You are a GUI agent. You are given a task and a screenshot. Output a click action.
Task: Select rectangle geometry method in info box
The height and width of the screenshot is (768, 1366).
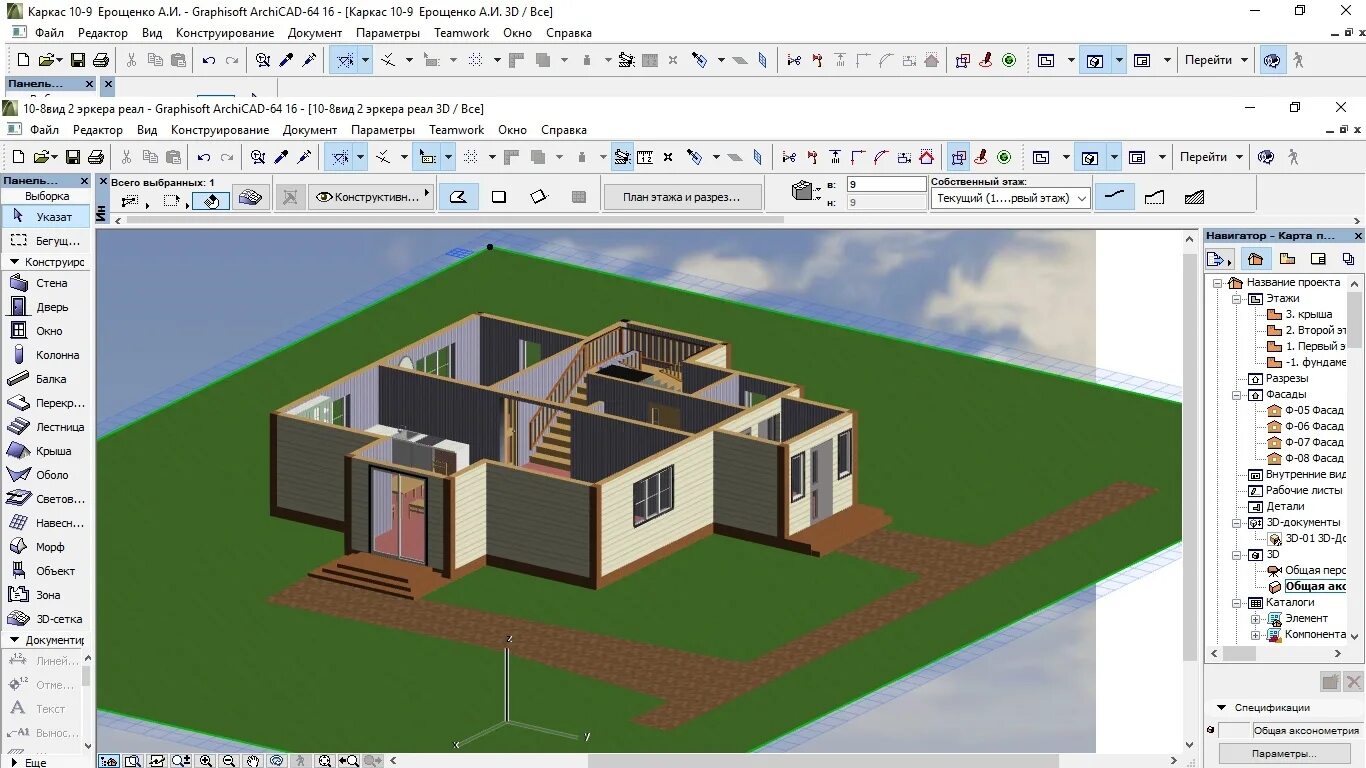(x=499, y=197)
